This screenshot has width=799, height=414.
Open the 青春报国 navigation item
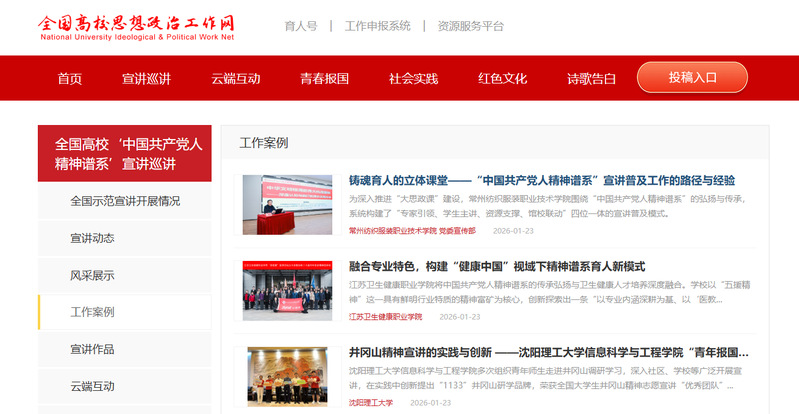tap(324, 79)
